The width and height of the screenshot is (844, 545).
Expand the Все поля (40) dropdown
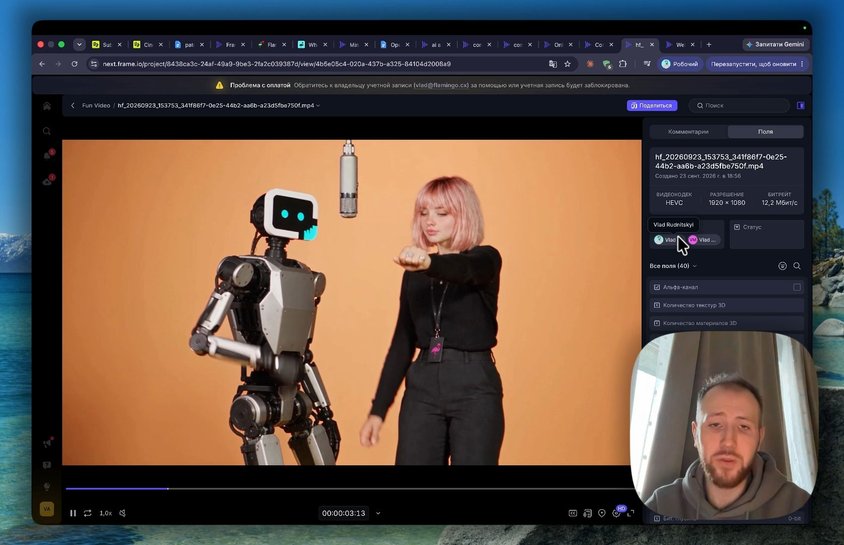point(673,266)
